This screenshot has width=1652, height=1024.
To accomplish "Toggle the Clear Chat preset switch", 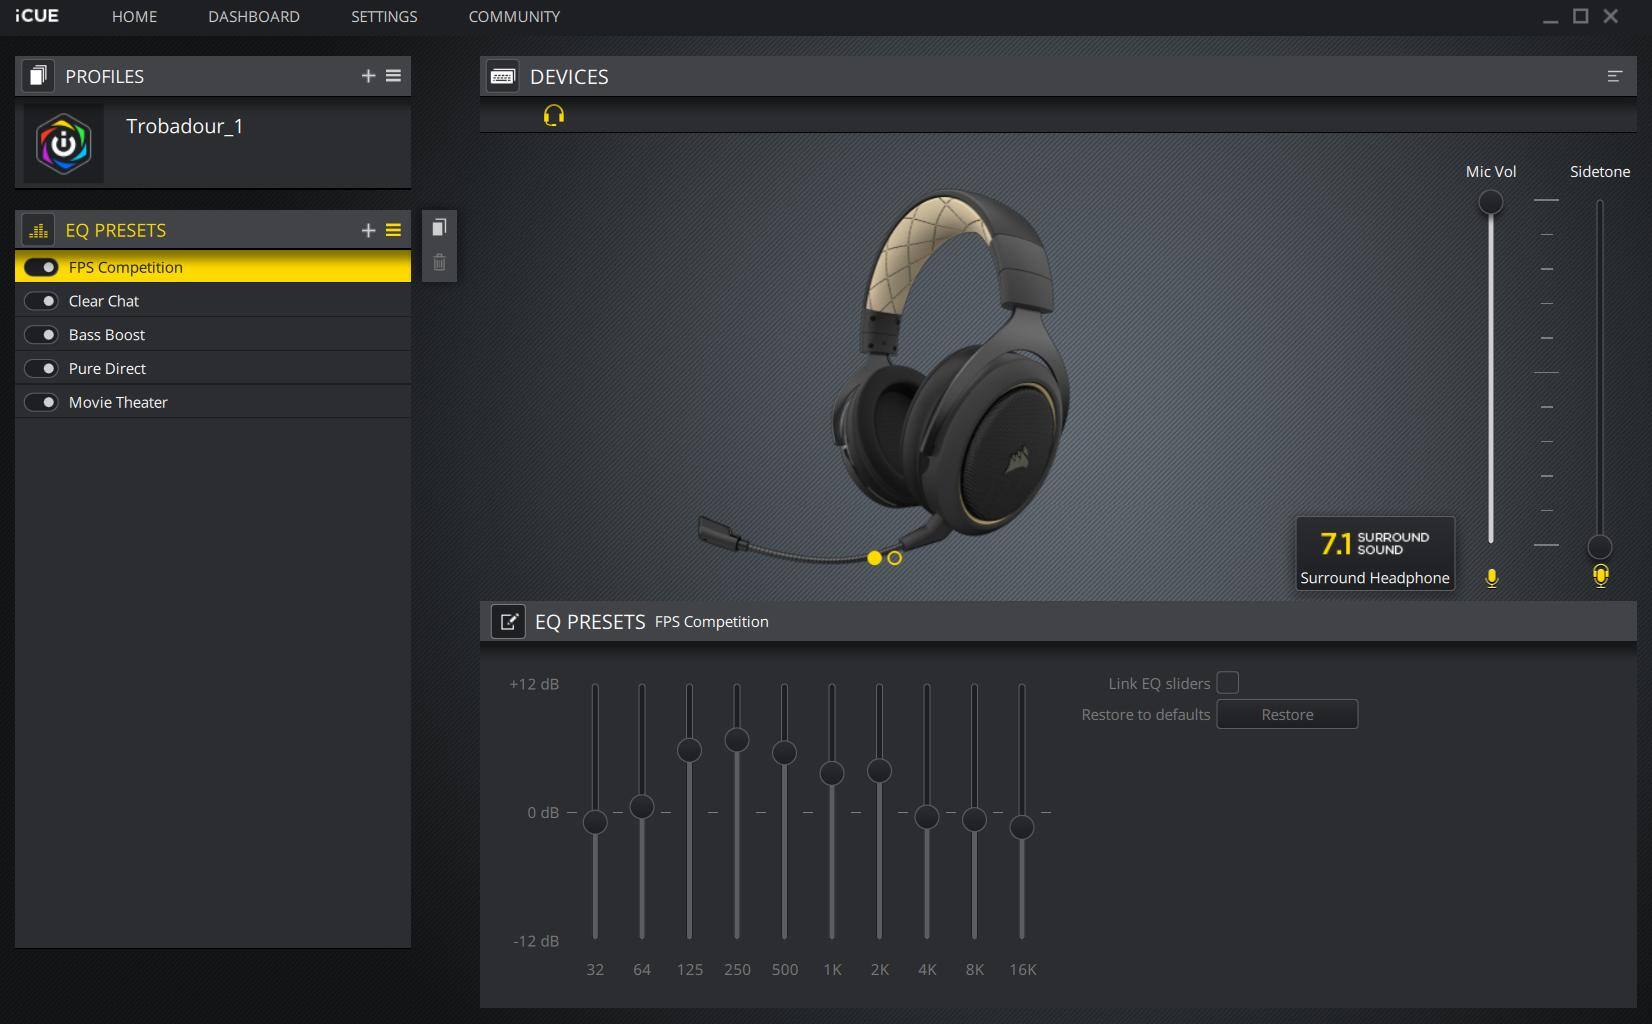I will coord(41,301).
